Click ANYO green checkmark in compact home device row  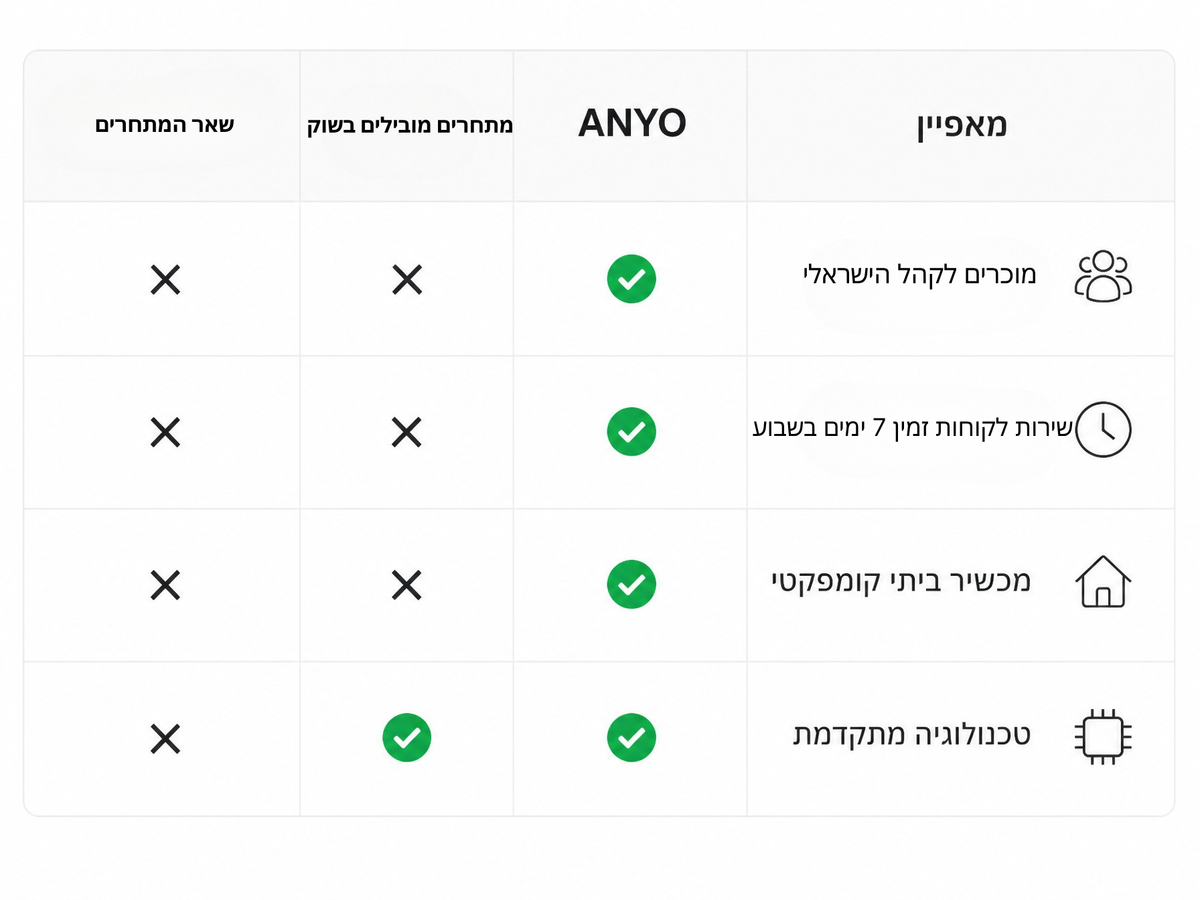[631, 584]
